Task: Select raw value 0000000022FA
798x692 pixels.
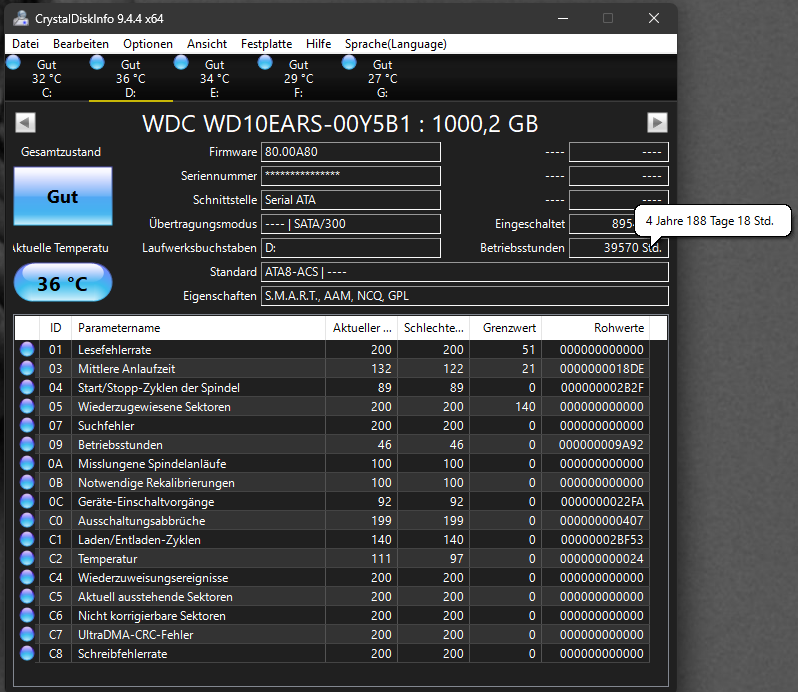Action: pyautogui.click(x=602, y=502)
